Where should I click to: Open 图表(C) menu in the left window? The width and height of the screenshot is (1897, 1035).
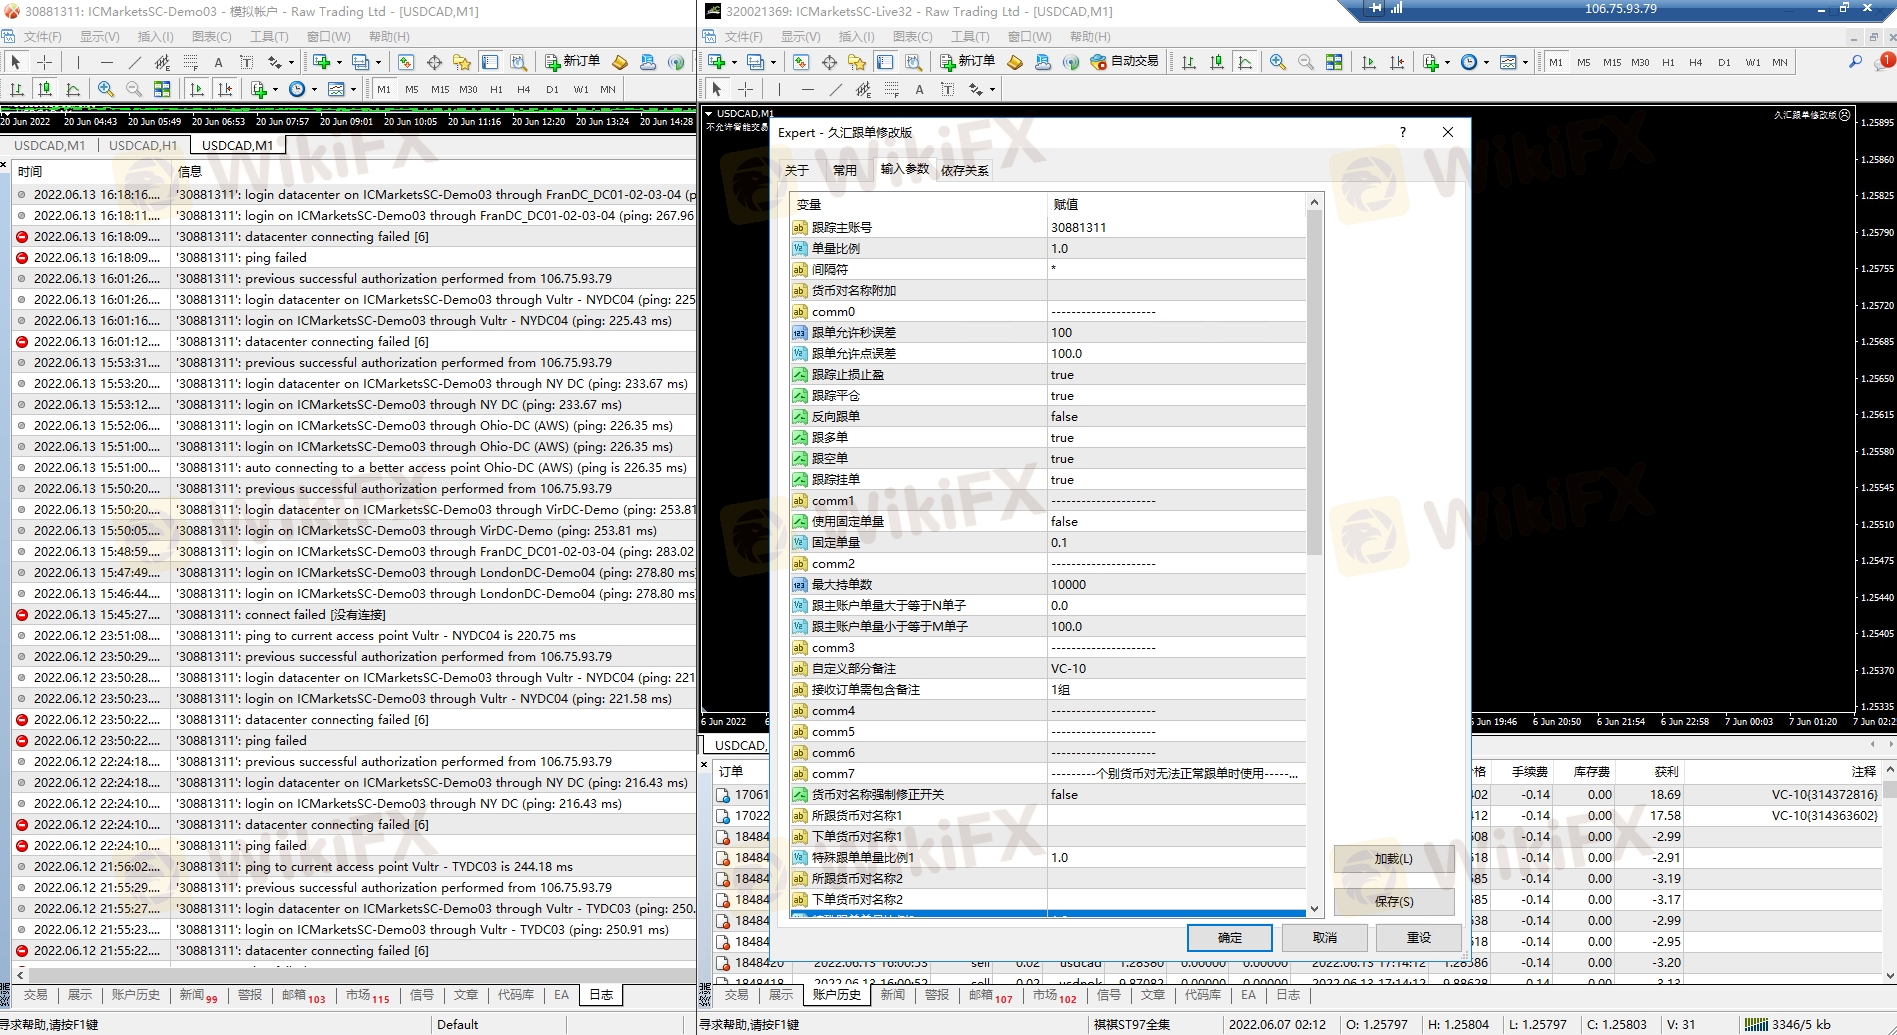tap(211, 36)
